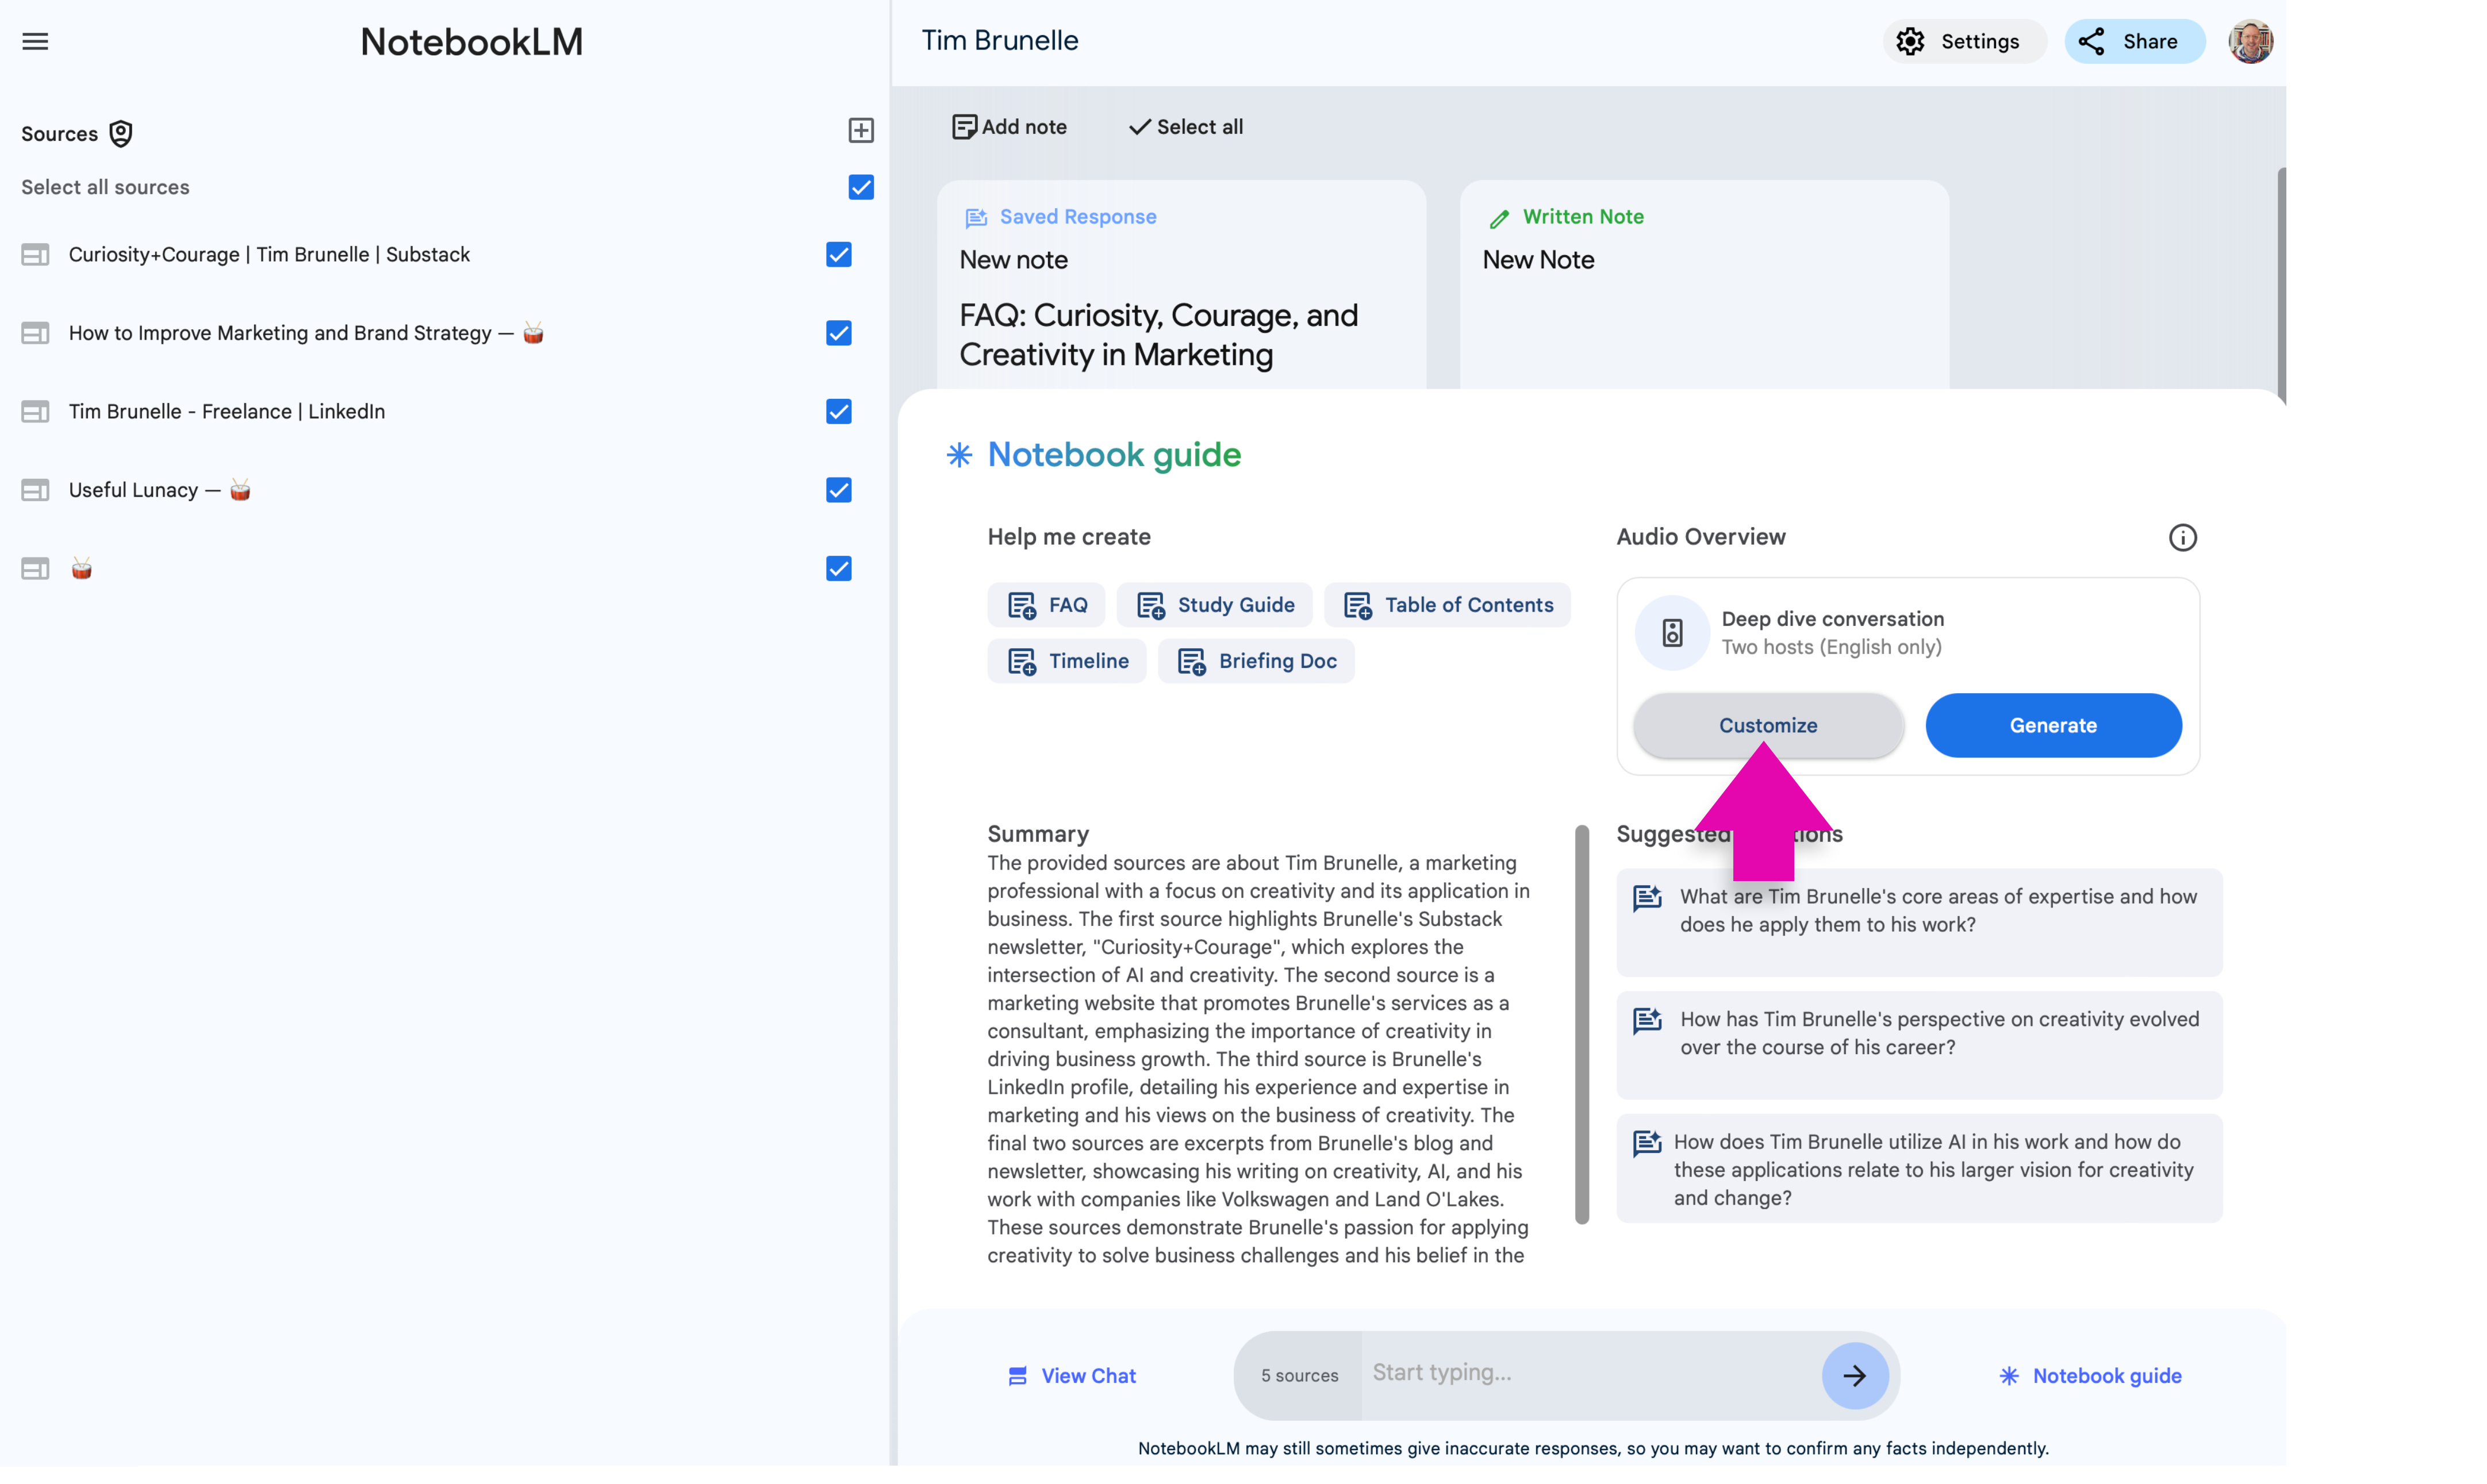Uncheck Useful Lunacy source checkbox

coord(839,490)
